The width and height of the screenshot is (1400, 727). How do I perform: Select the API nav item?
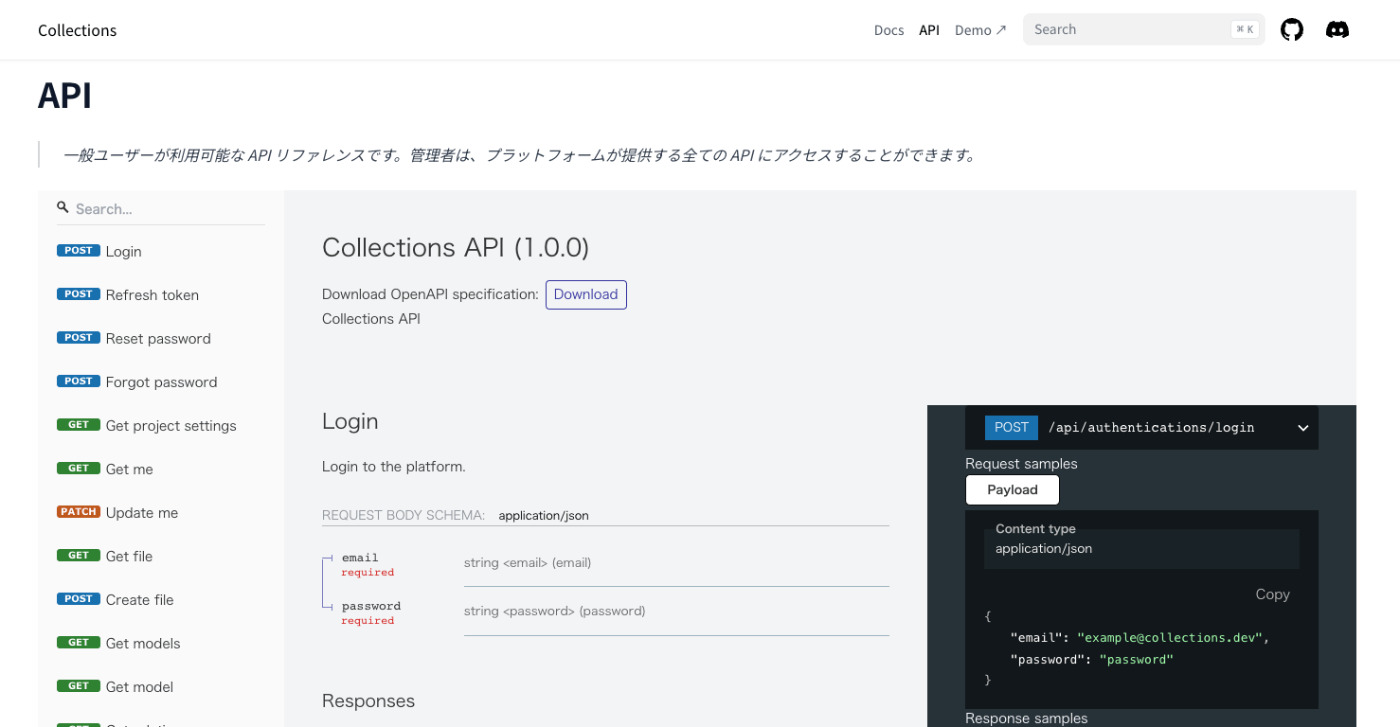coord(929,30)
